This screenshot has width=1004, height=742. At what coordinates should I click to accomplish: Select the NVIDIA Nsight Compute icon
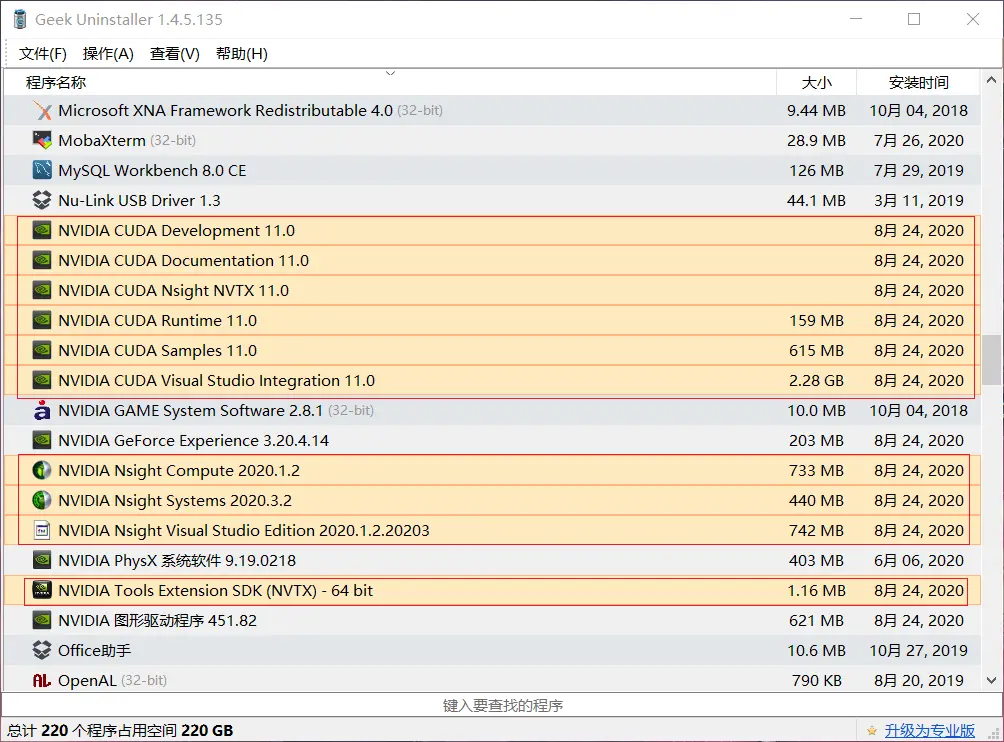[41, 470]
